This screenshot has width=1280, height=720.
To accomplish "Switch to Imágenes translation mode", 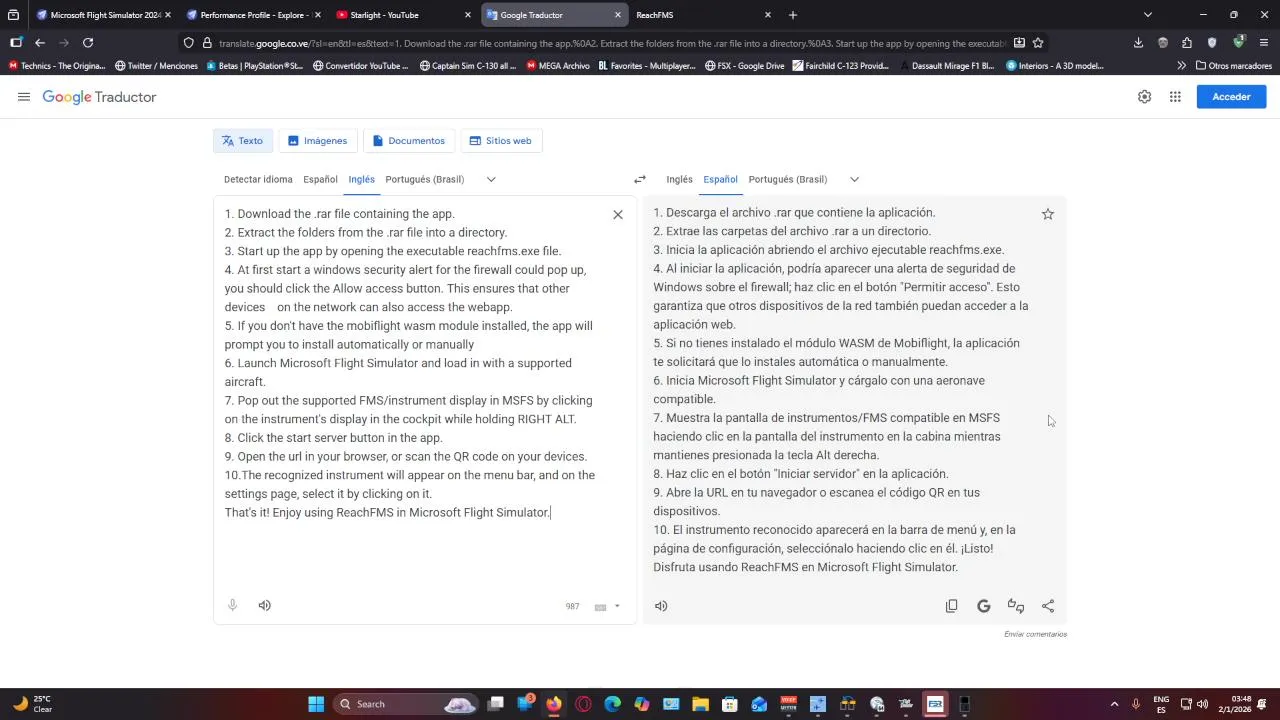I will 317,141.
